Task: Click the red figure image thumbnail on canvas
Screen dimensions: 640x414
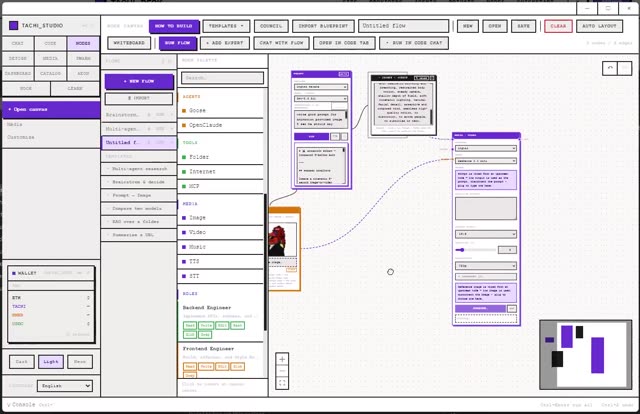Action: pyautogui.click(x=282, y=240)
